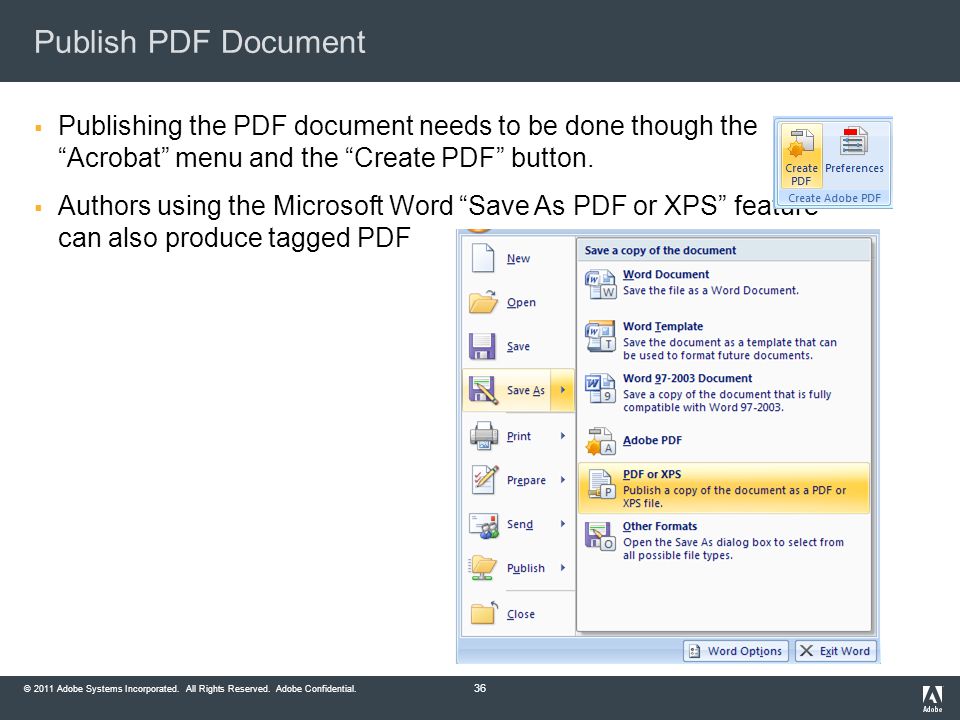The height and width of the screenshot is (720, 960).
Task: Expand the Prepare submenu arrow
Action: click(x=563, y=480)
